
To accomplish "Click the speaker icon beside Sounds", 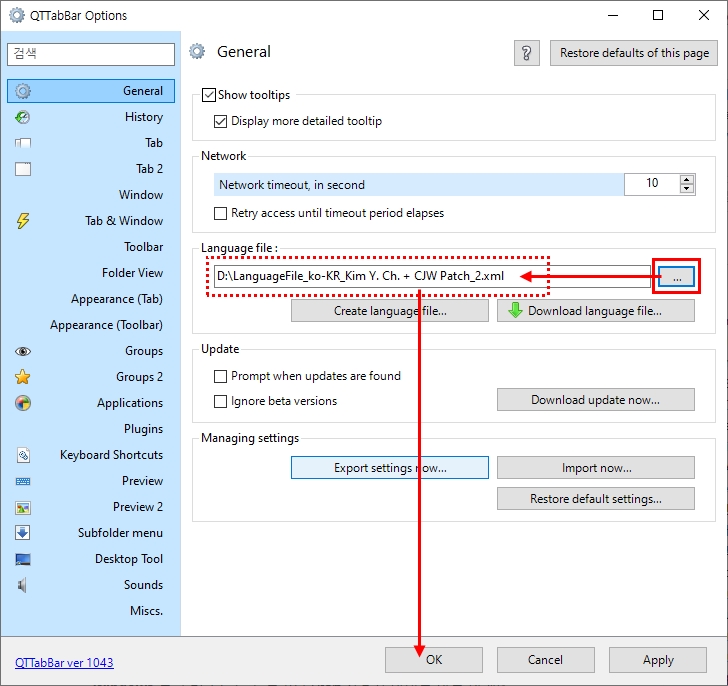I will click(22, 585).
